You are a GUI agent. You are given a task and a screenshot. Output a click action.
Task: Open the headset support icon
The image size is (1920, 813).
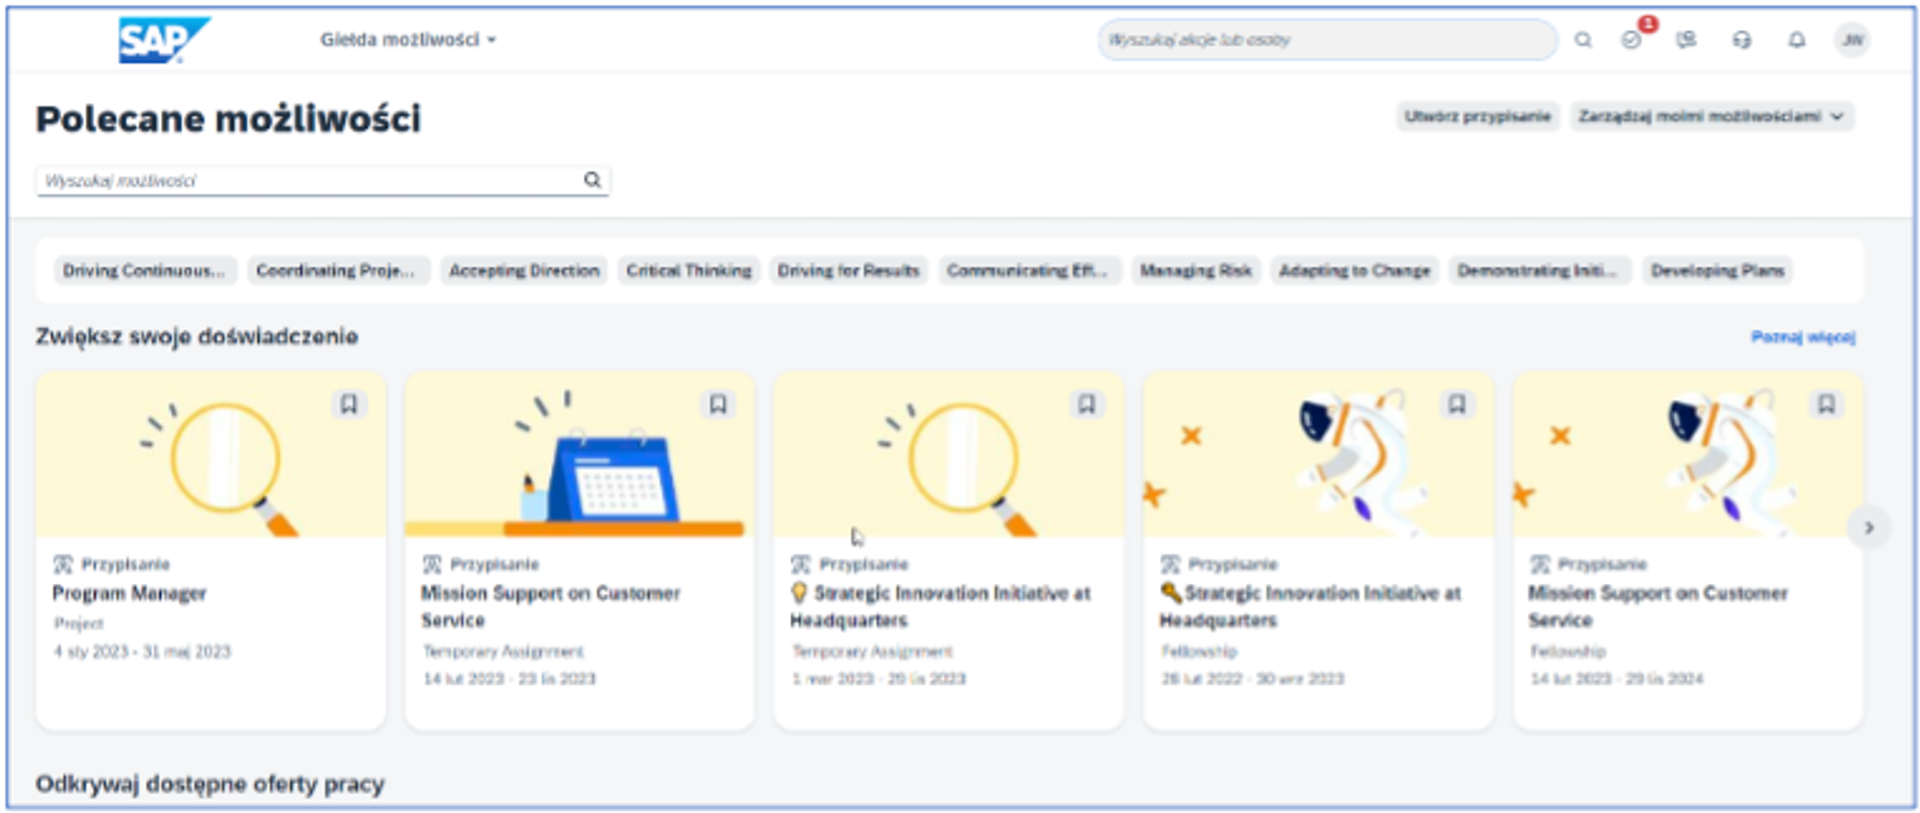pos(1741,40)
